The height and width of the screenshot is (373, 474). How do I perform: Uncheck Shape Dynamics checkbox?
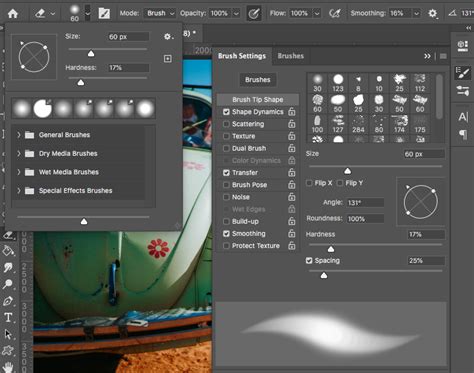(226, 112)
